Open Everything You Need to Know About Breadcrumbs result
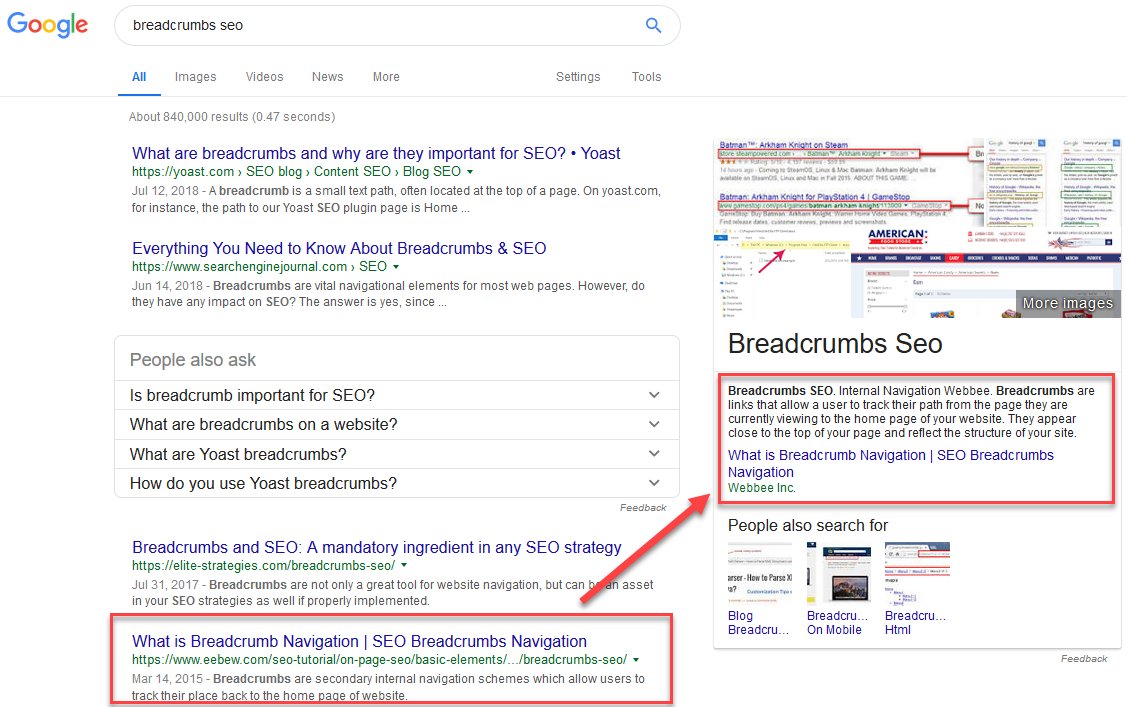The height and width of the screenshot is (707, 1127). click(339, 248)
